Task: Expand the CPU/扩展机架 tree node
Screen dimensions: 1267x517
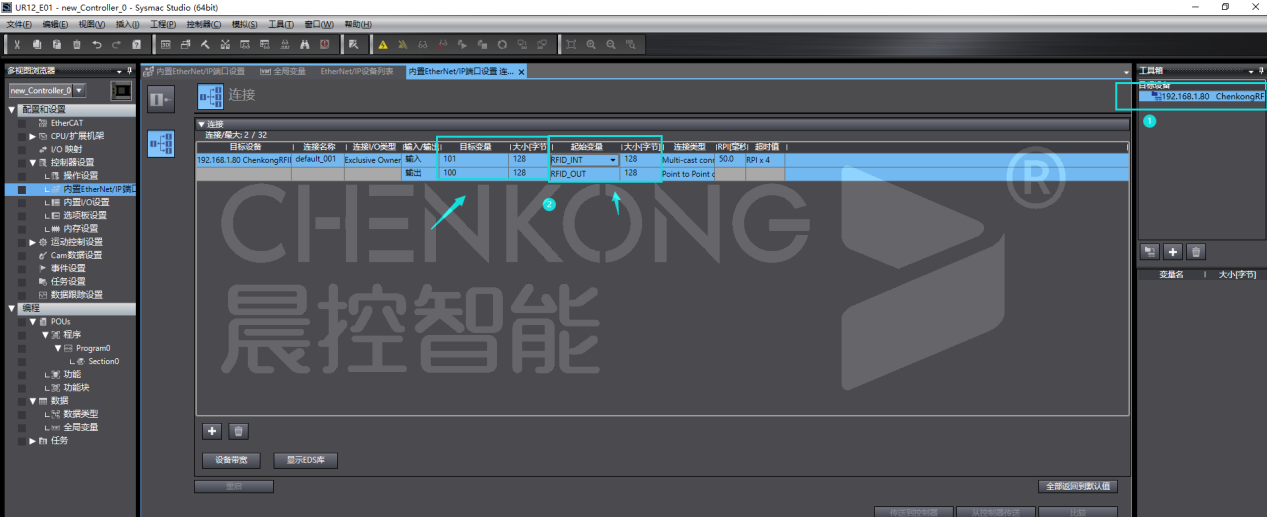Action: click(32, 136)
